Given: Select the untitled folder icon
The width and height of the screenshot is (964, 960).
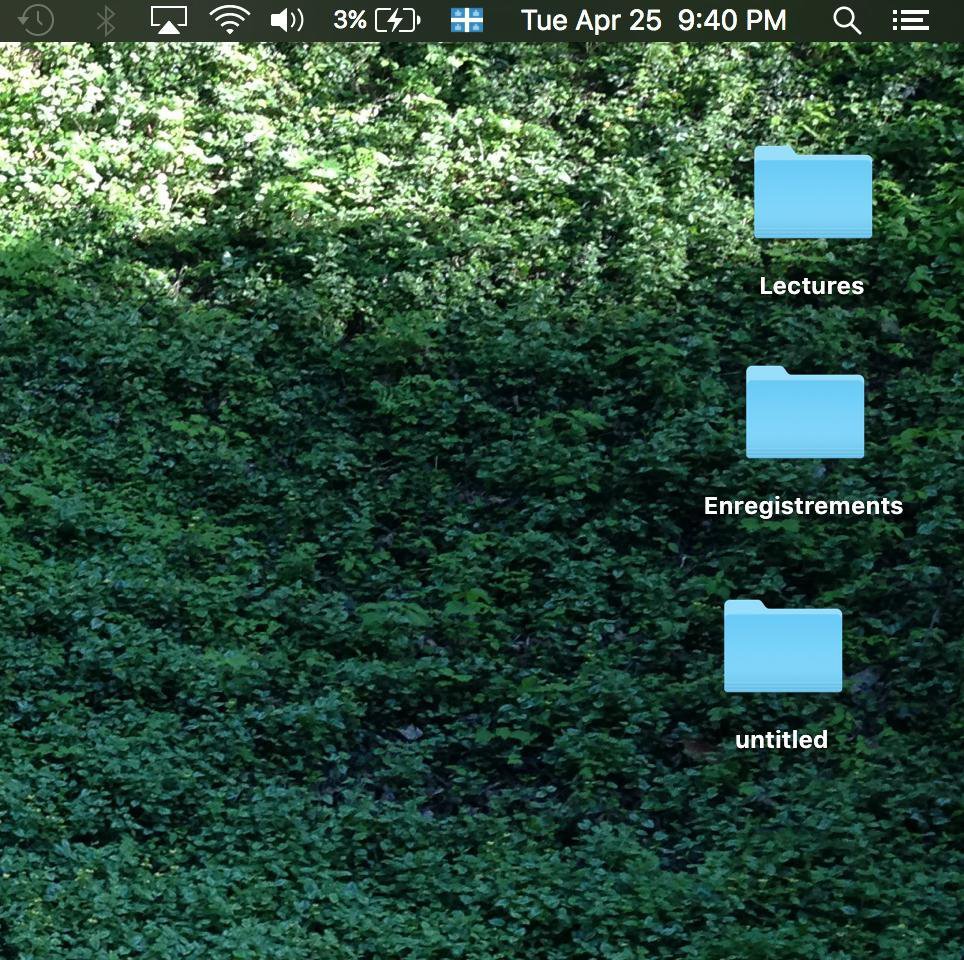Looking at the screenshot, I should 783,646.
